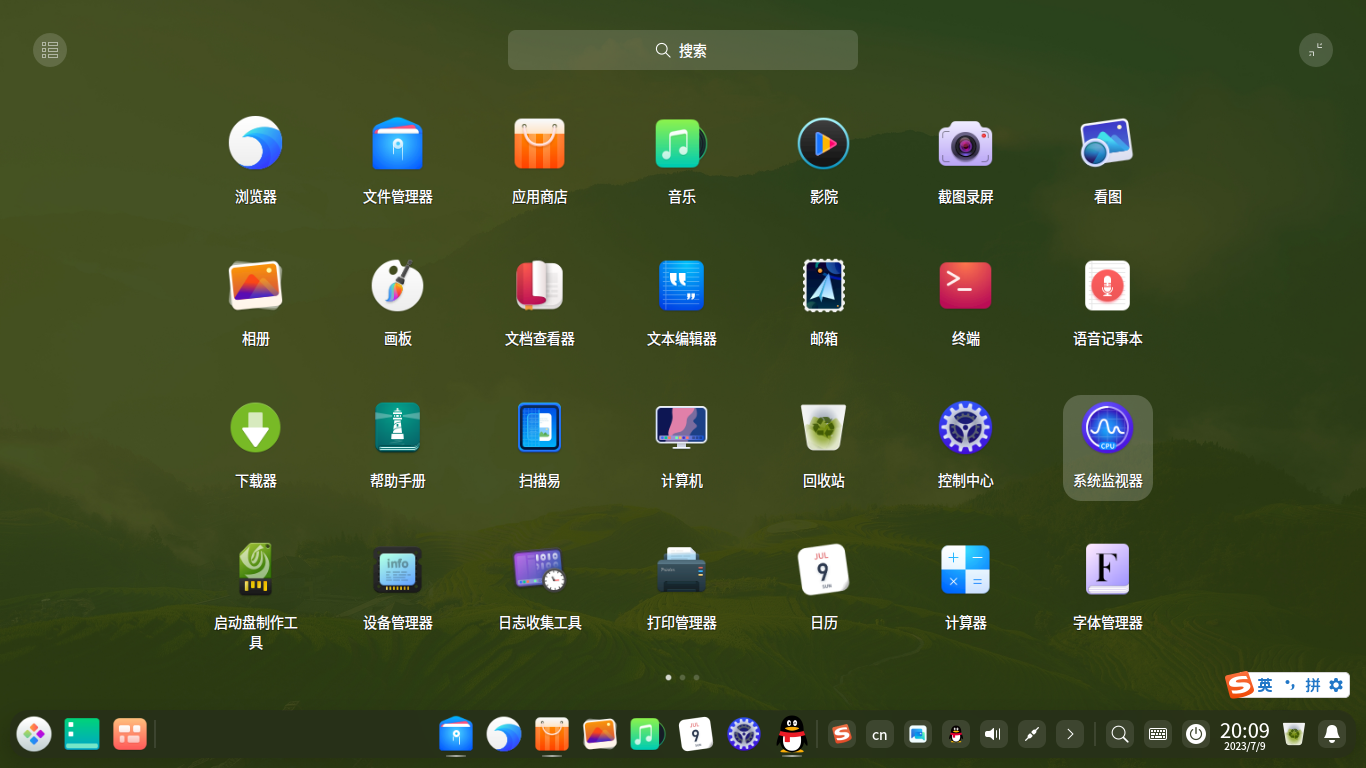The image size is (1366, 768).
Task: Open music player from the dock
Action: click(x=648, y=734)
